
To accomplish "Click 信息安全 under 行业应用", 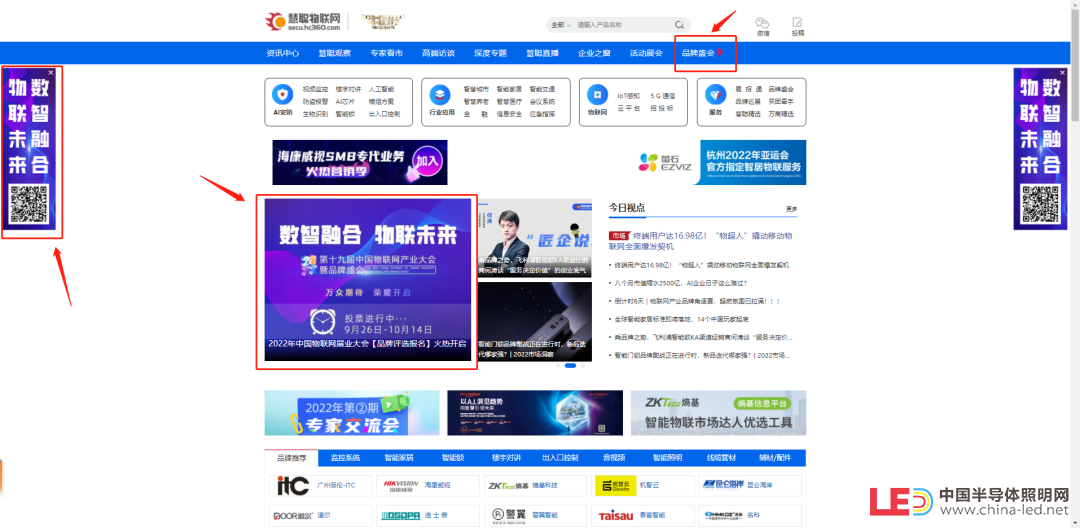I will (509, 114).
